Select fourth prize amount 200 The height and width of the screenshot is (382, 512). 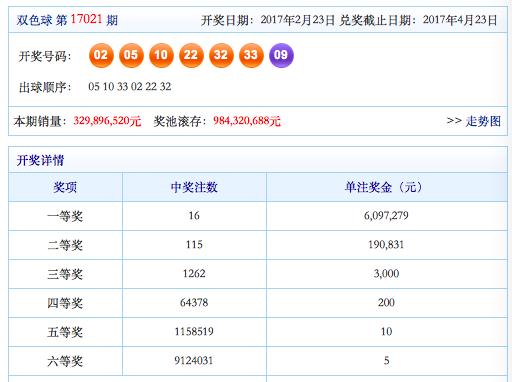pyautogui.click(x=386, y=303)
